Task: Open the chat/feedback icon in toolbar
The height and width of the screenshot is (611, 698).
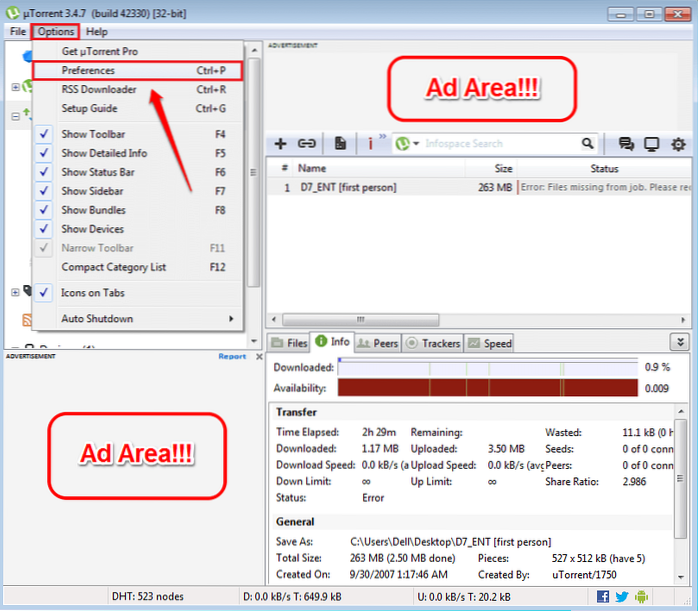Action: pos(627,144)
